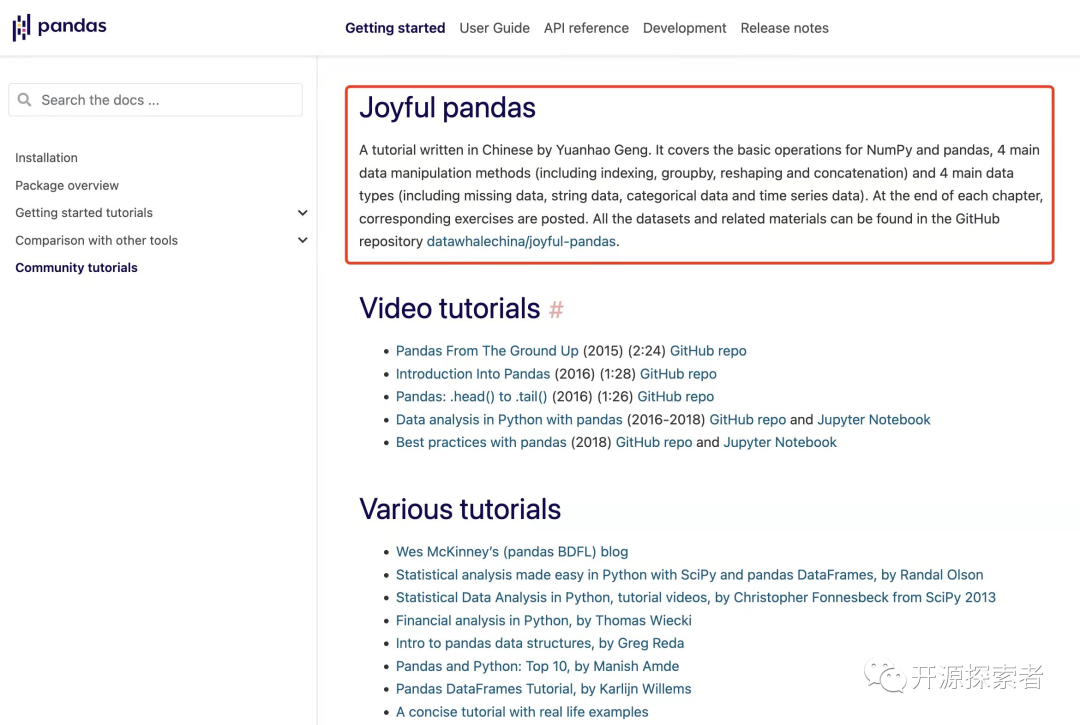The image size is (1080, 725).
Task: Click the Various tutorials heading
Action: tap(460, 509)
